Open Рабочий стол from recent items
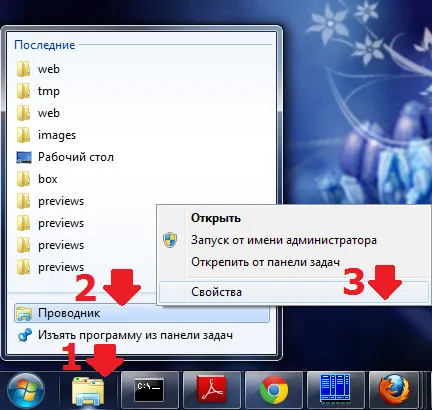The height and width of the screenshot is (410, 432). pyautogui.click(x=142, y=157)
